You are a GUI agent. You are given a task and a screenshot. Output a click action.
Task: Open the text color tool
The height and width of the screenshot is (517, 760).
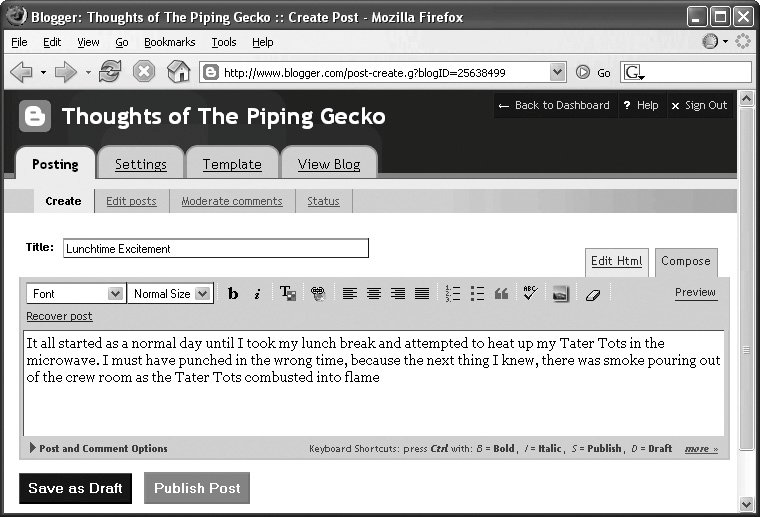(287, 293)
